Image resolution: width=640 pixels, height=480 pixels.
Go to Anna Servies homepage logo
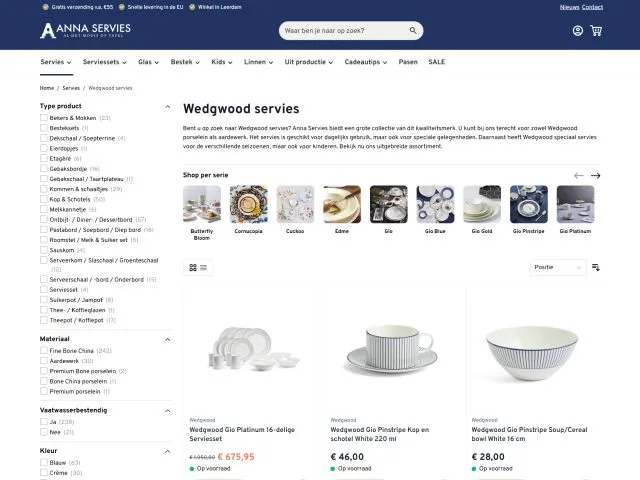coord(86,31)
